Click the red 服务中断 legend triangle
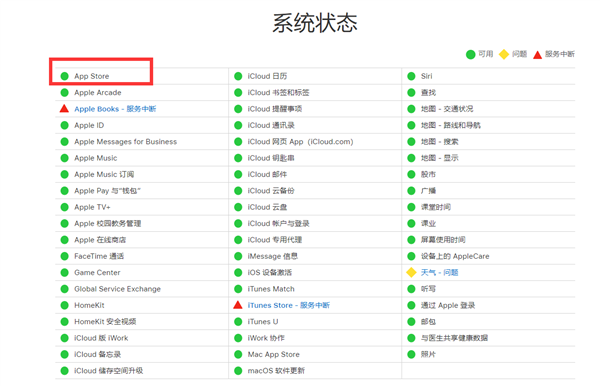The image size is (600, 386). 538,55
